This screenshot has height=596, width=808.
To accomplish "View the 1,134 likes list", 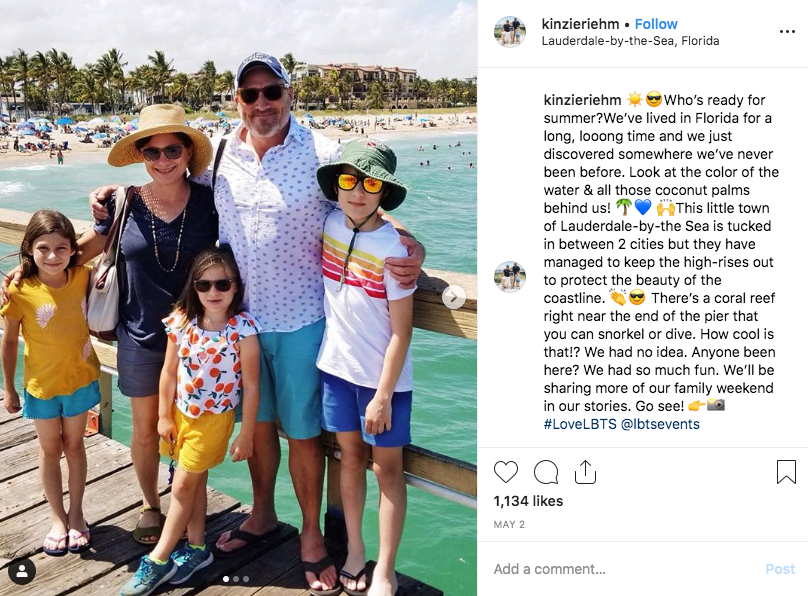I will click(x=528, y=501).
